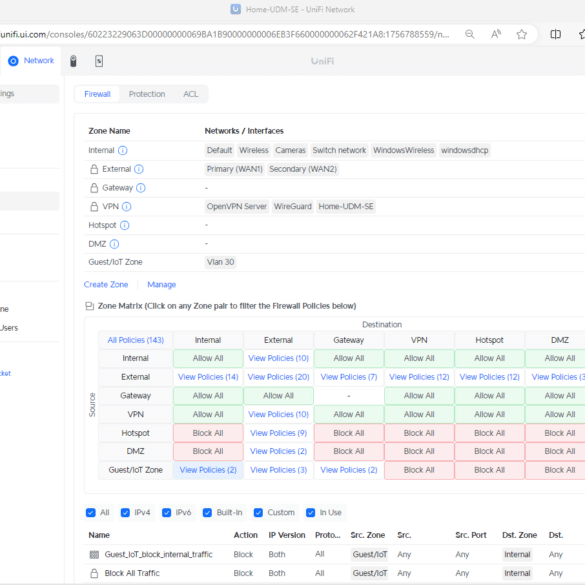
Task: Toggle the IPv6 filter checkbox
Action: point(166,513)
